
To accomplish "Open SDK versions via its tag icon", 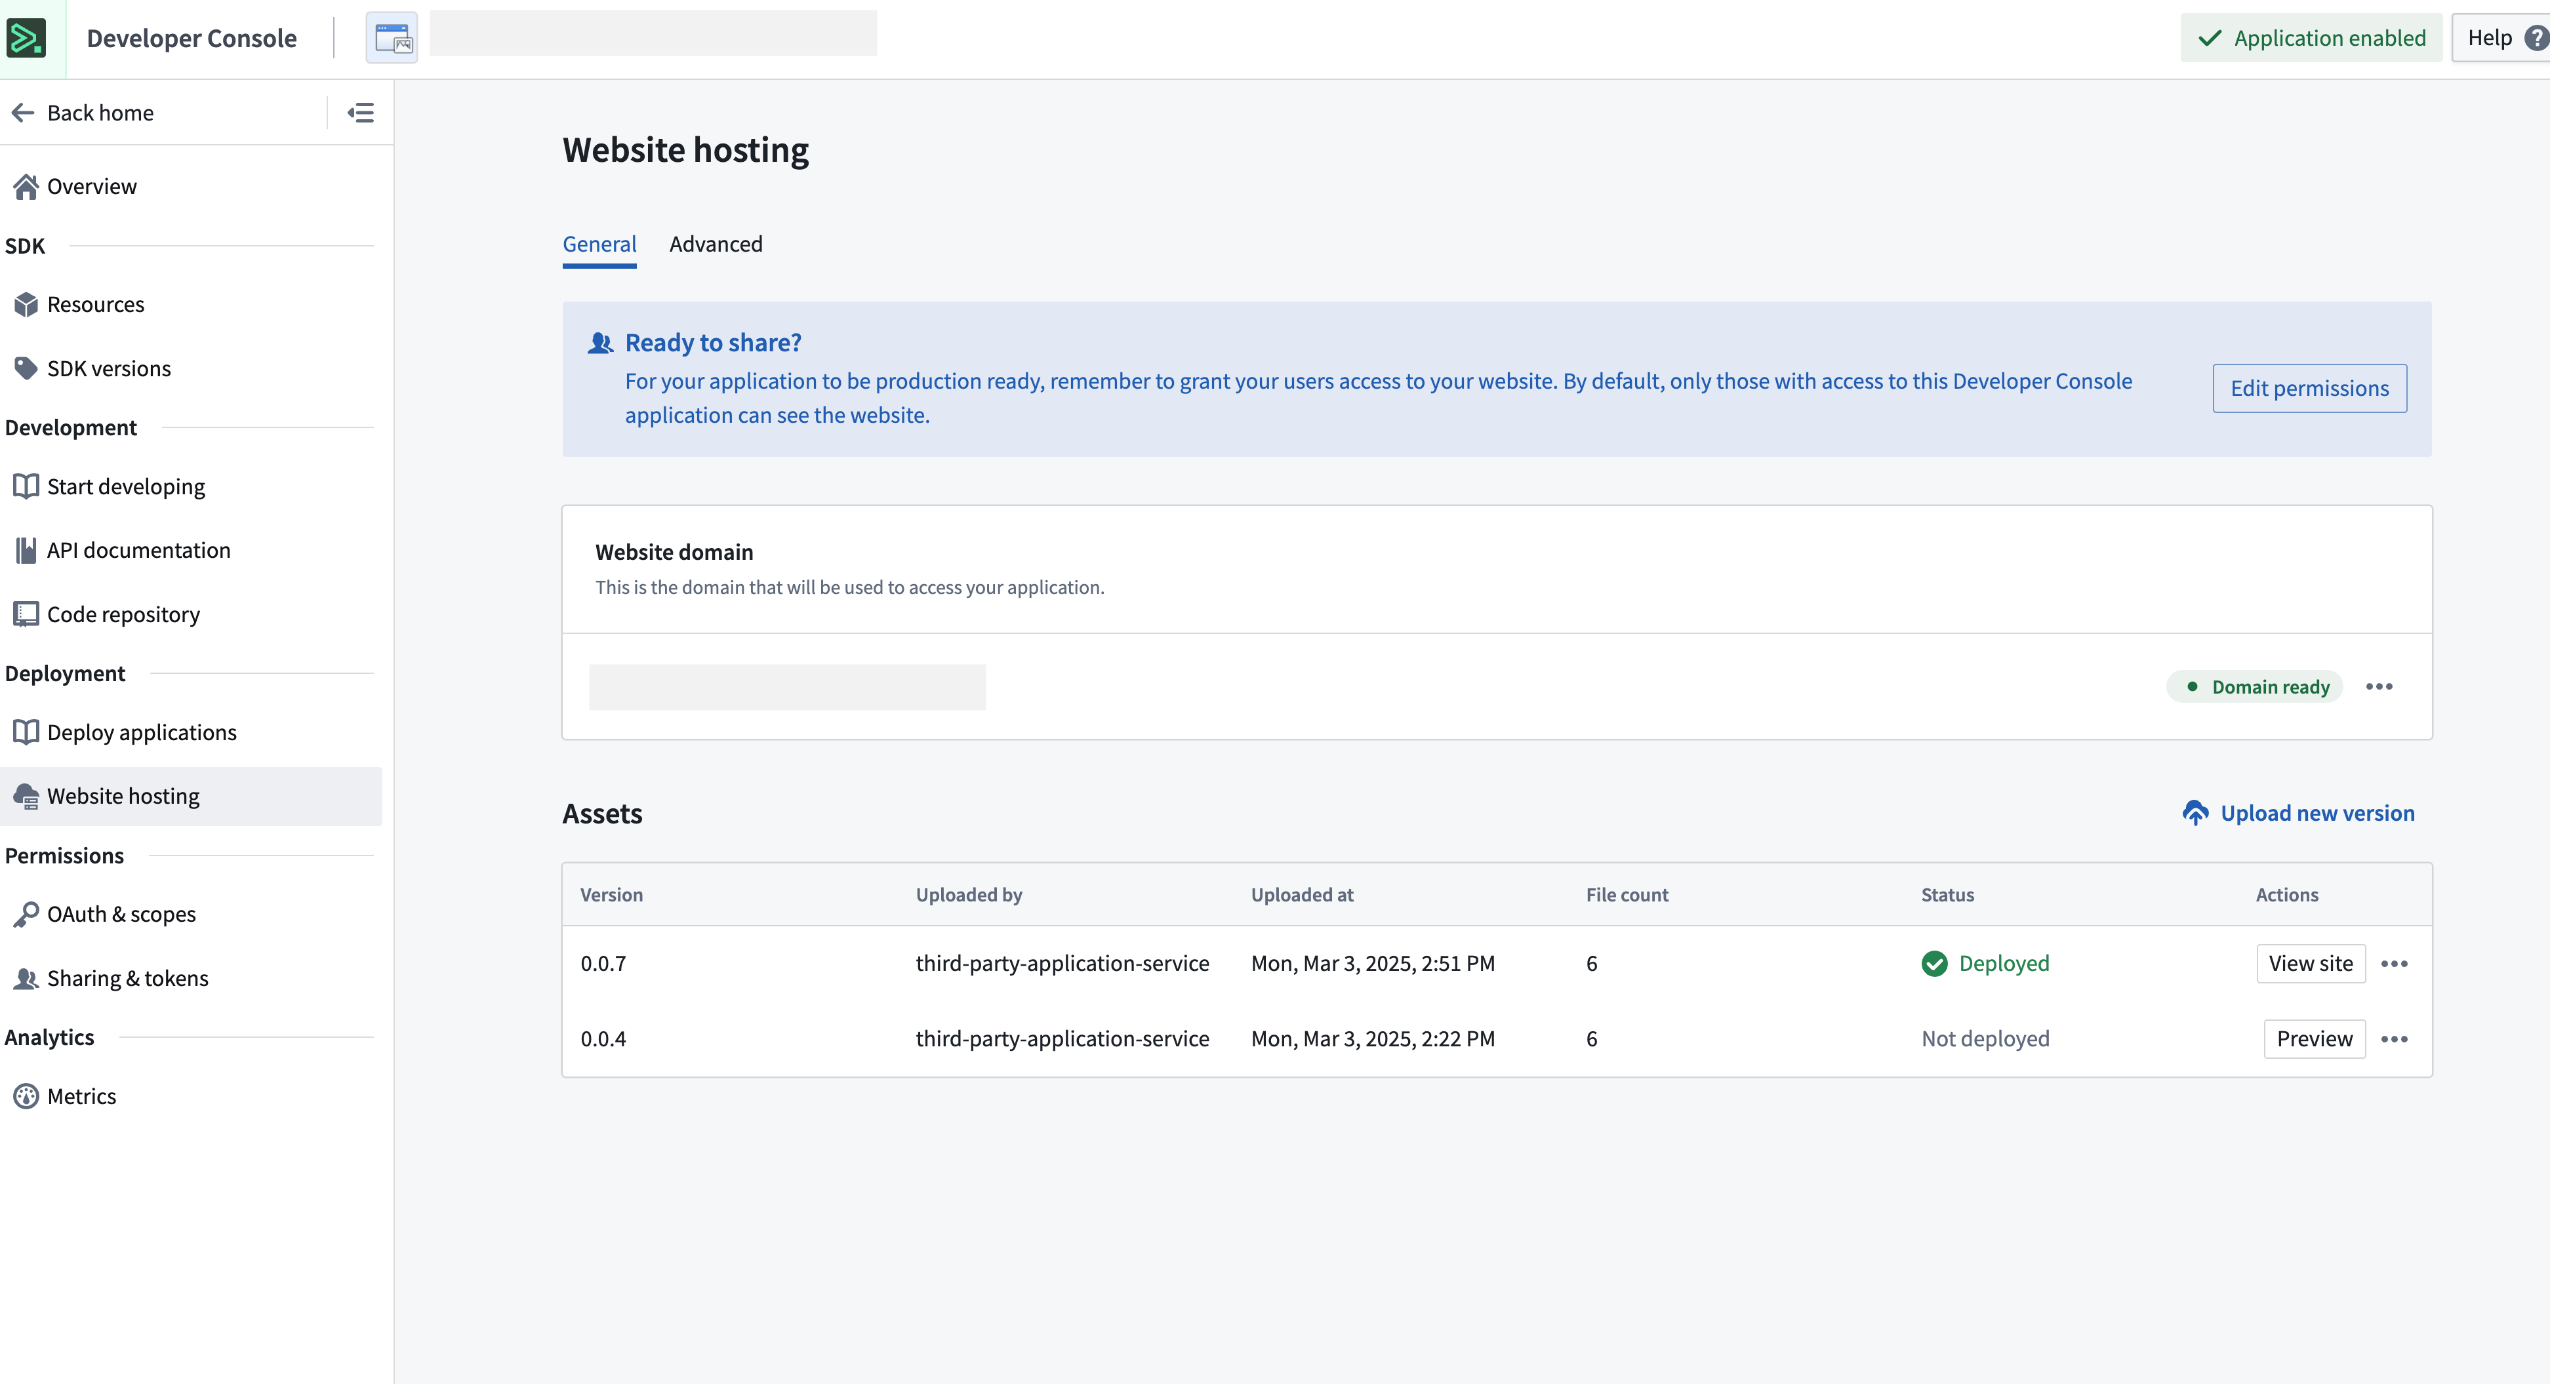I will [x=26, y=368].
